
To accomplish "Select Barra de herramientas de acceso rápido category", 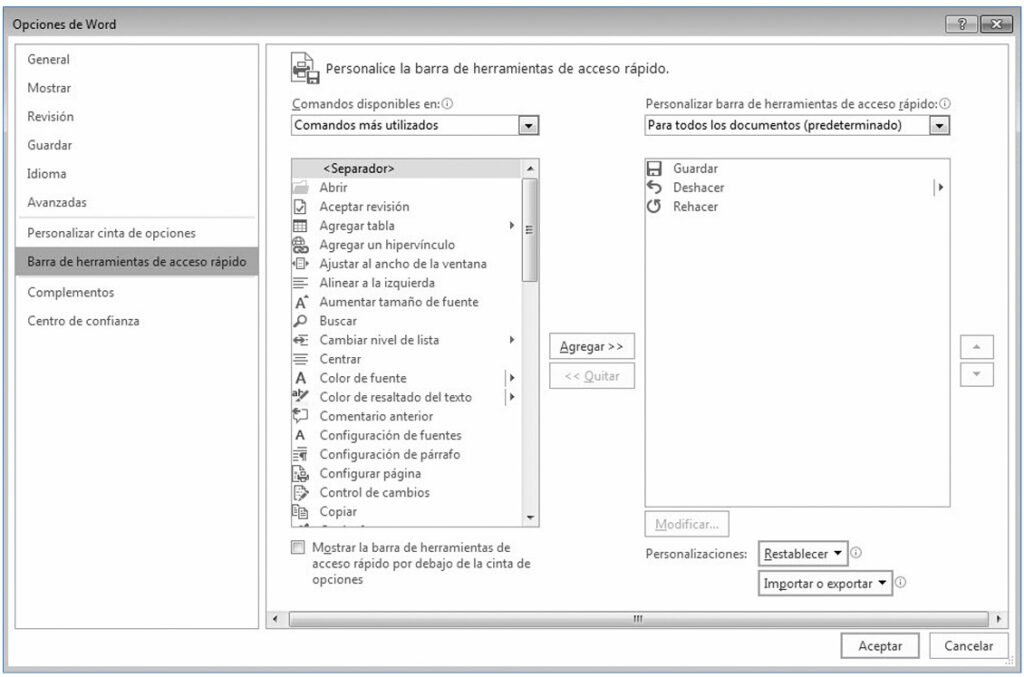I will click(136, 262).
